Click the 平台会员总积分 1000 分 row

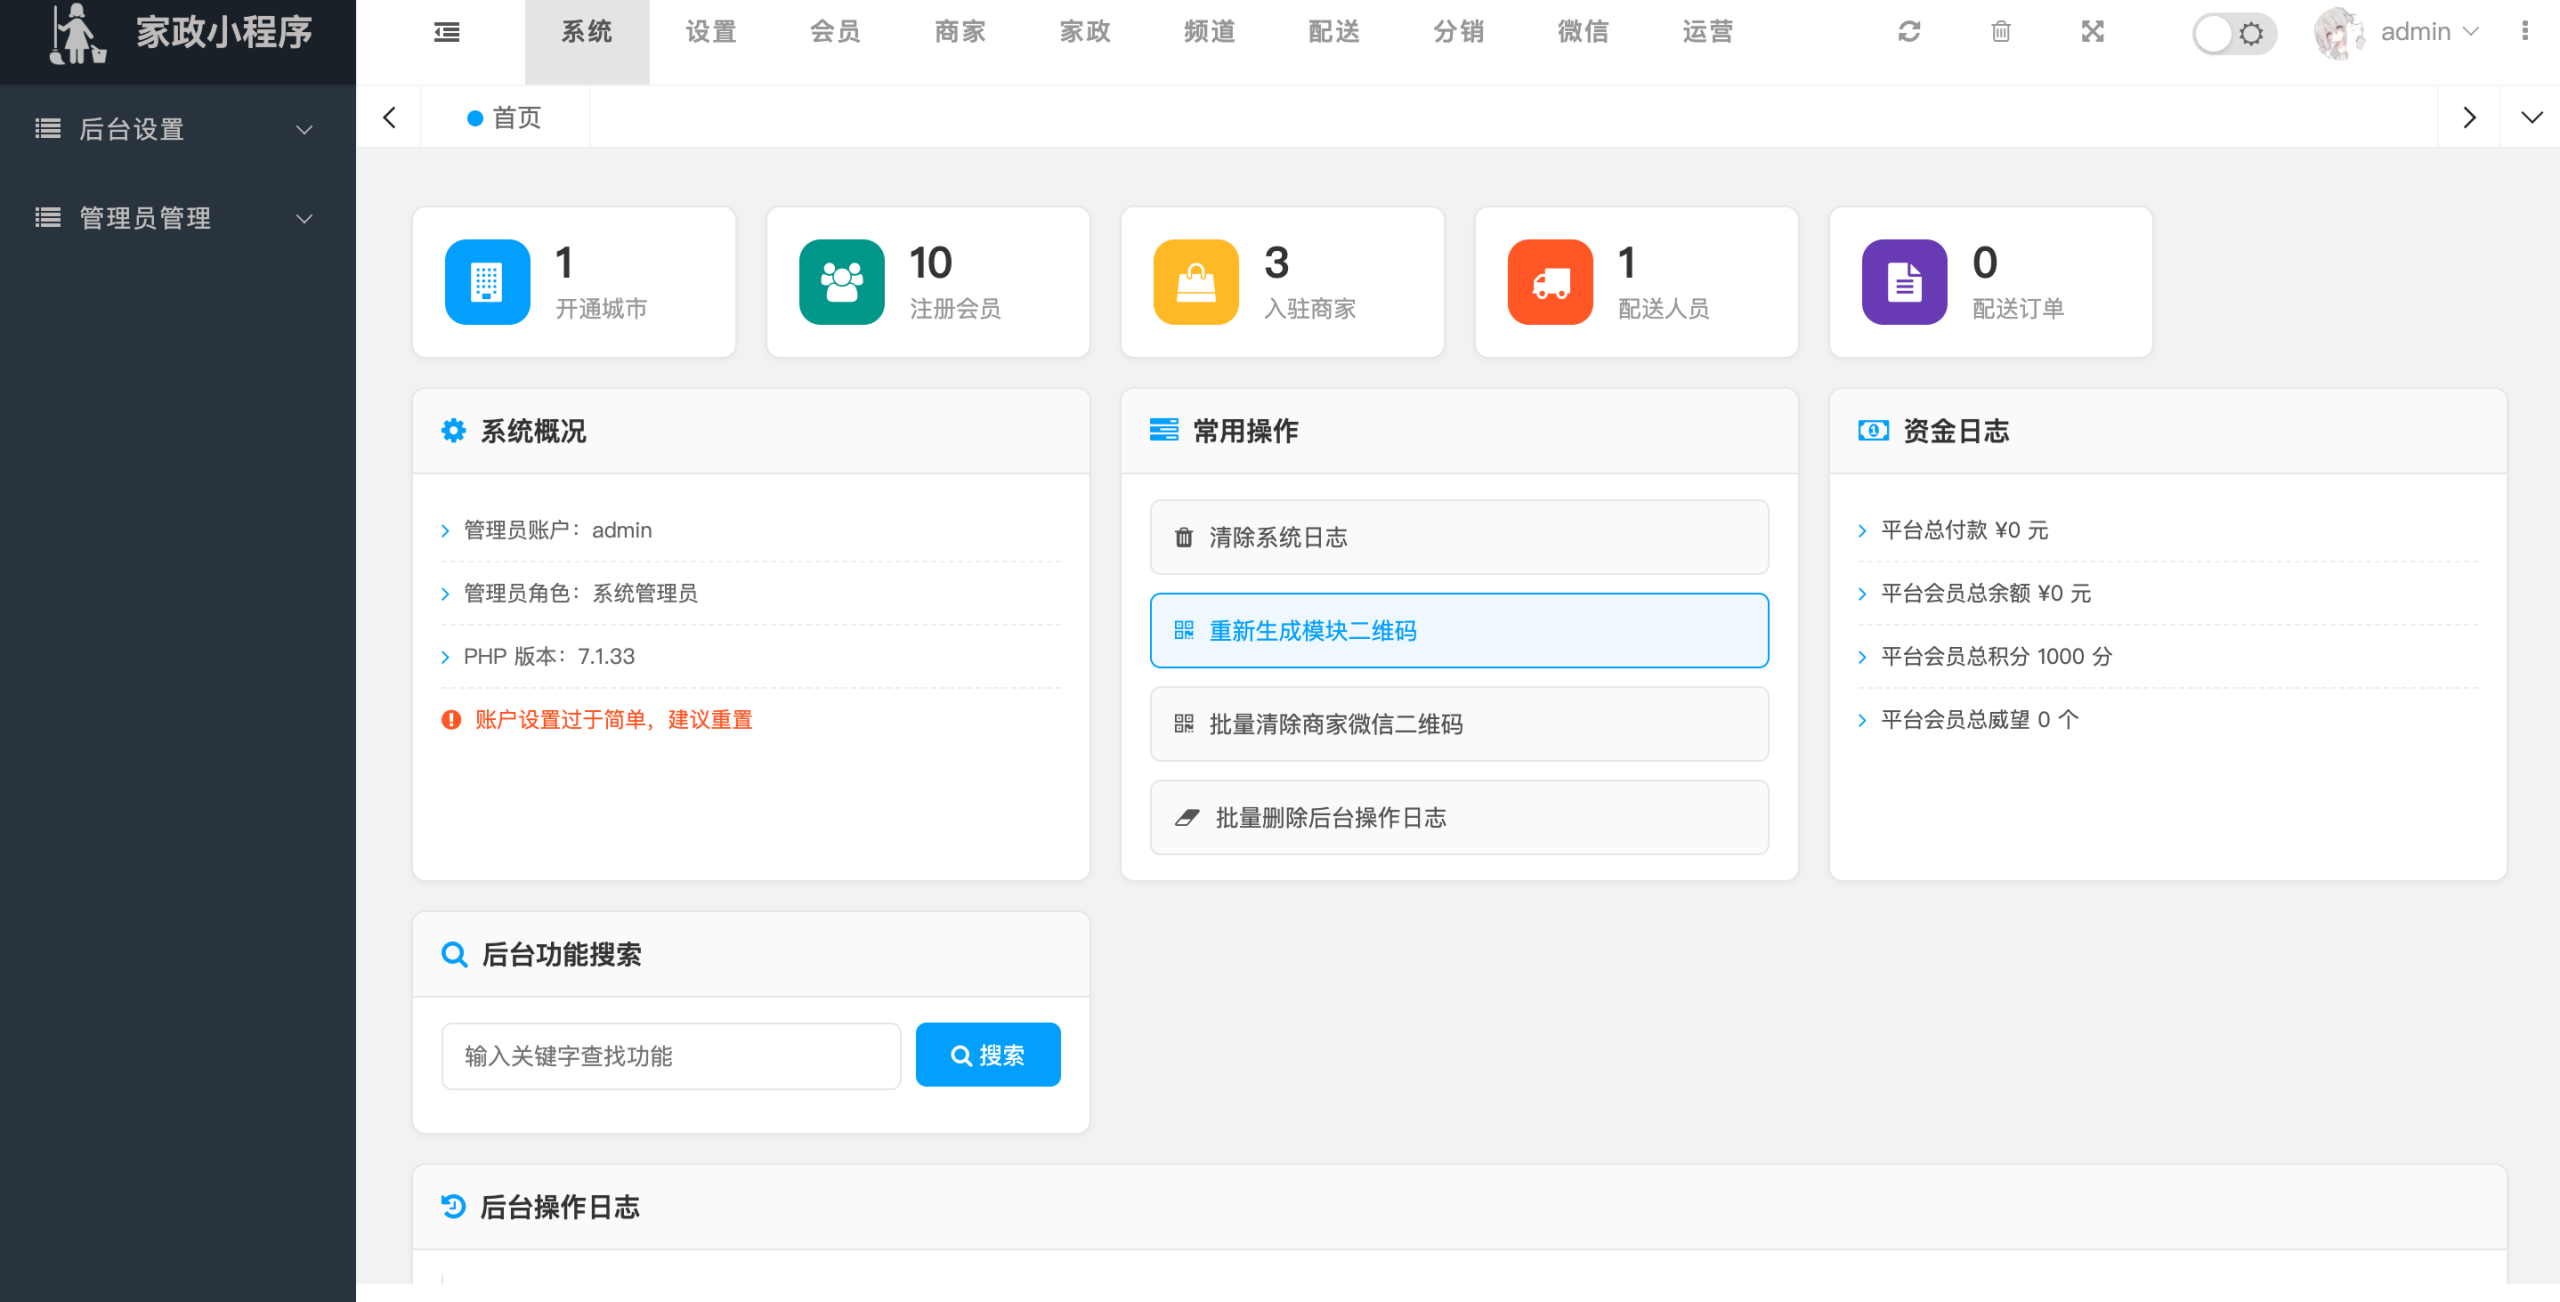pos(2167,656)
